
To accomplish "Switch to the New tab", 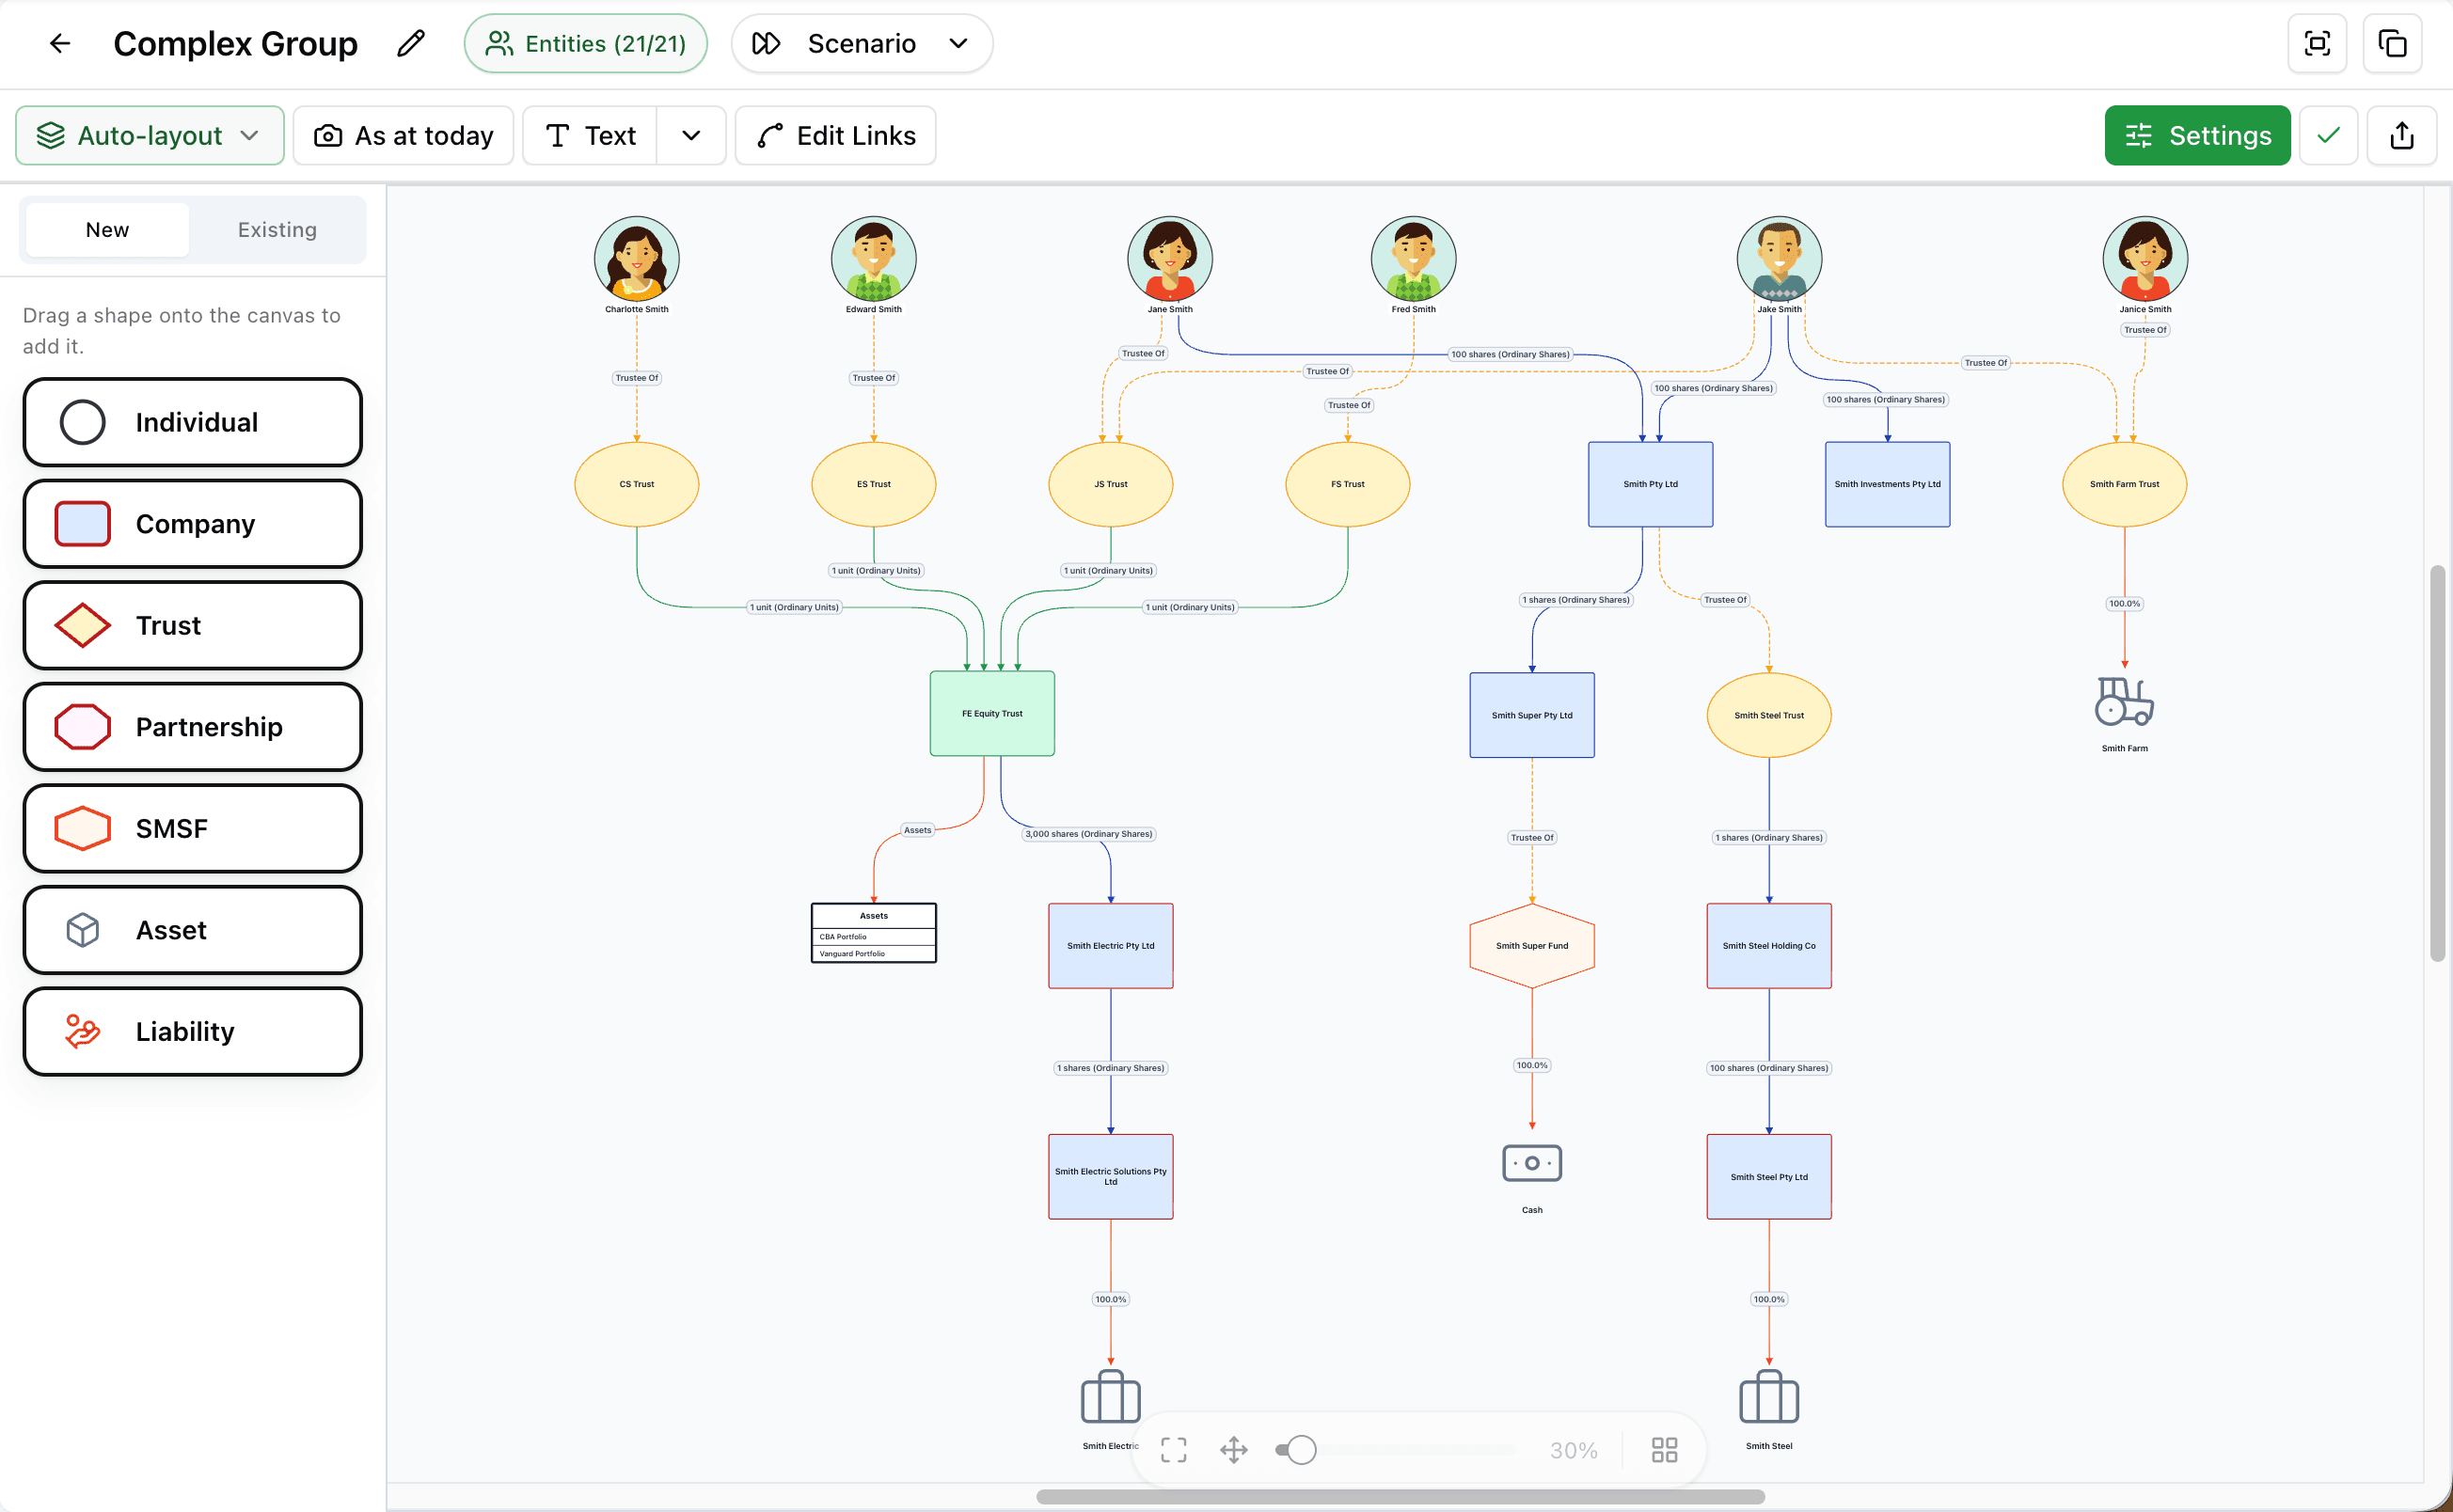I will [x=107, y=230].
